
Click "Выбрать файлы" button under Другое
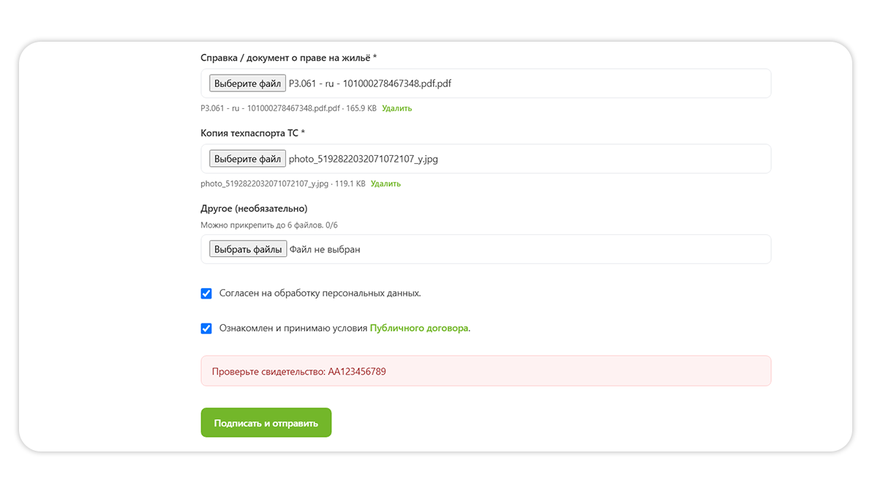tap(248, 249)
